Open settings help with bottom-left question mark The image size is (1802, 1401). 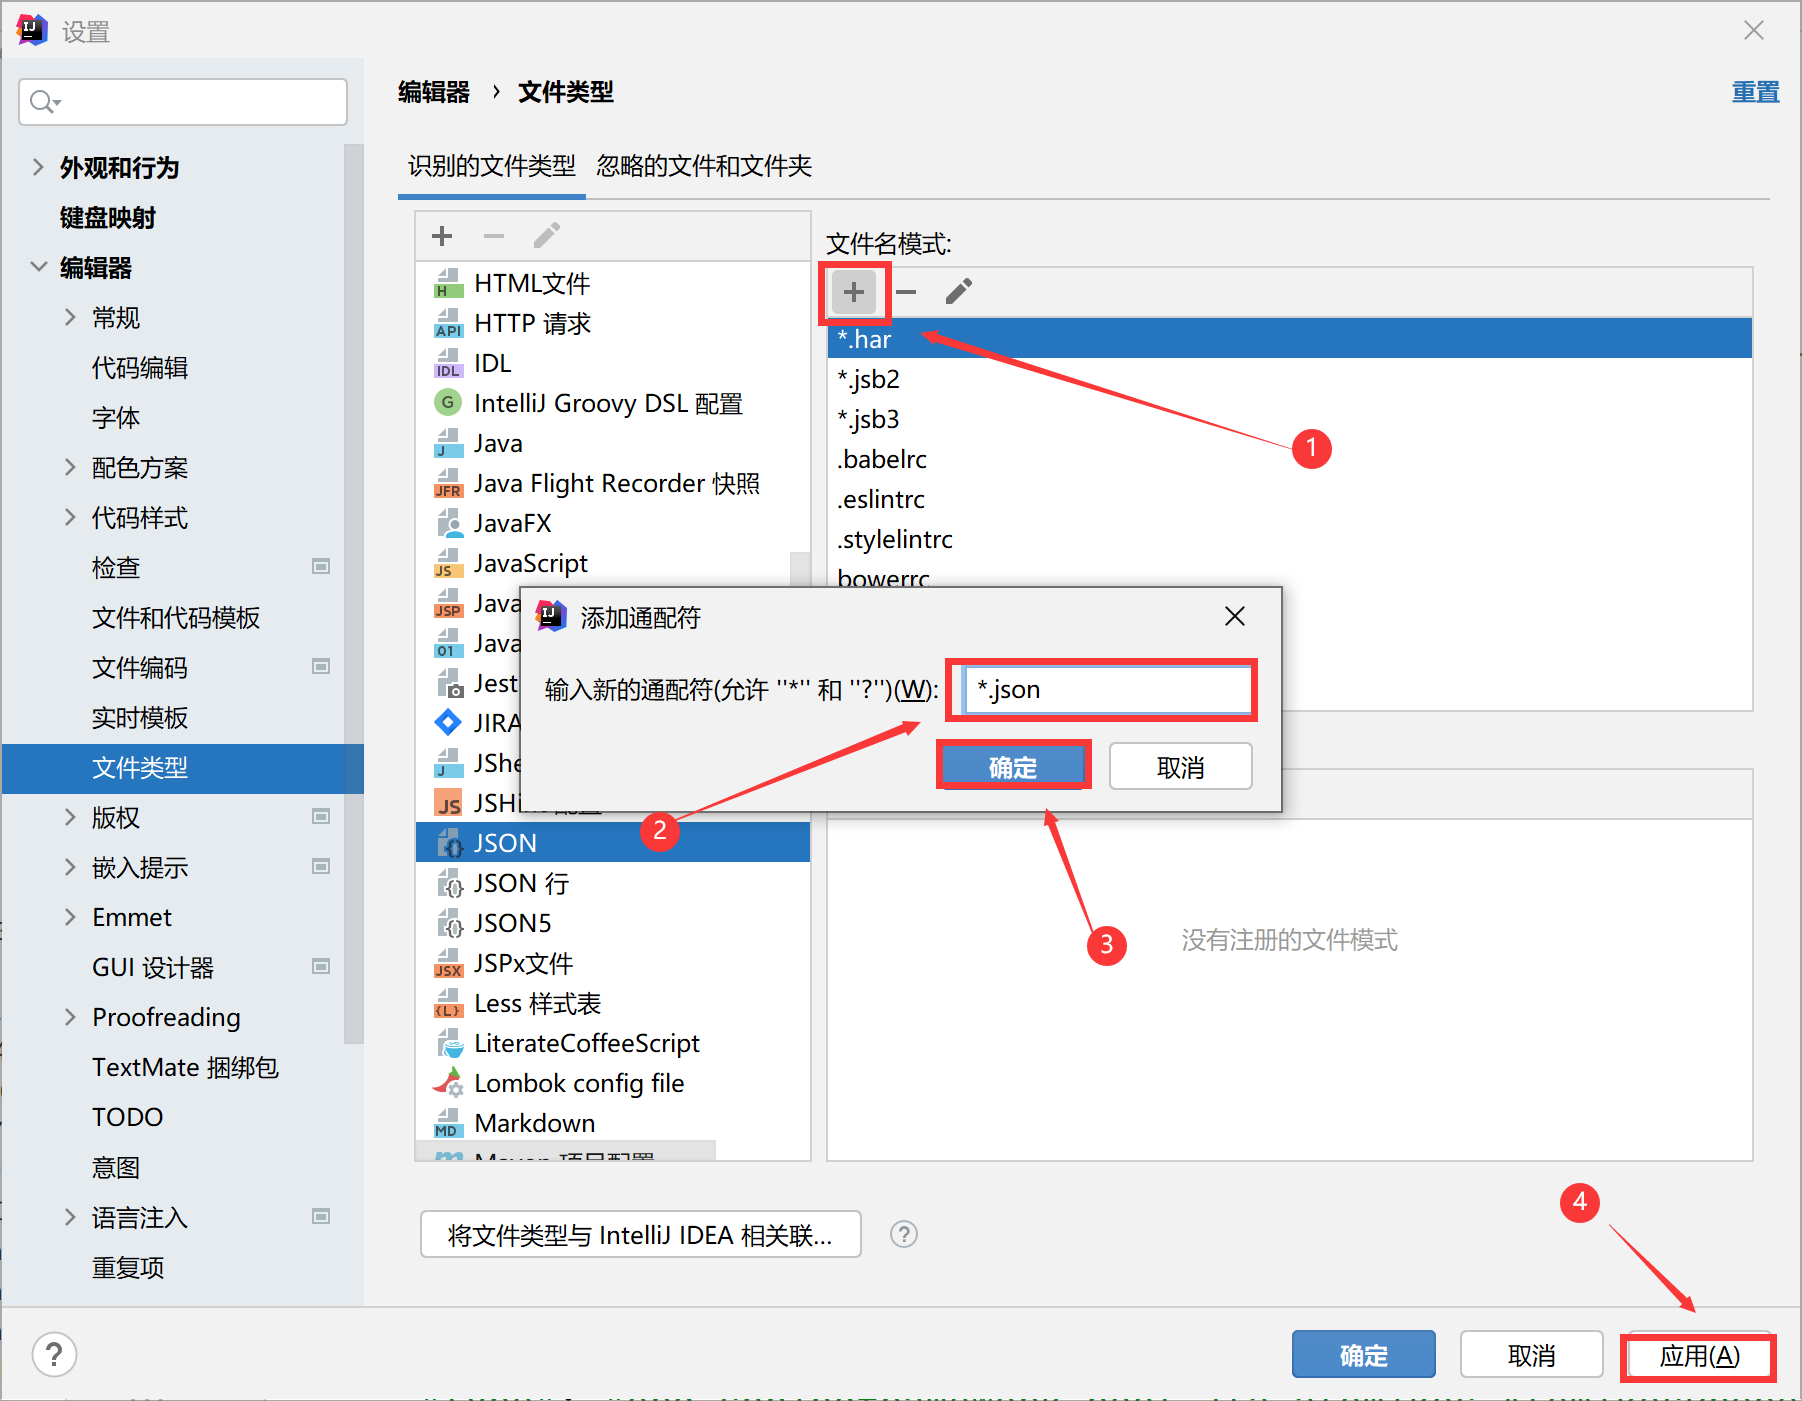pyautogui.click(x=54, y=1355)
